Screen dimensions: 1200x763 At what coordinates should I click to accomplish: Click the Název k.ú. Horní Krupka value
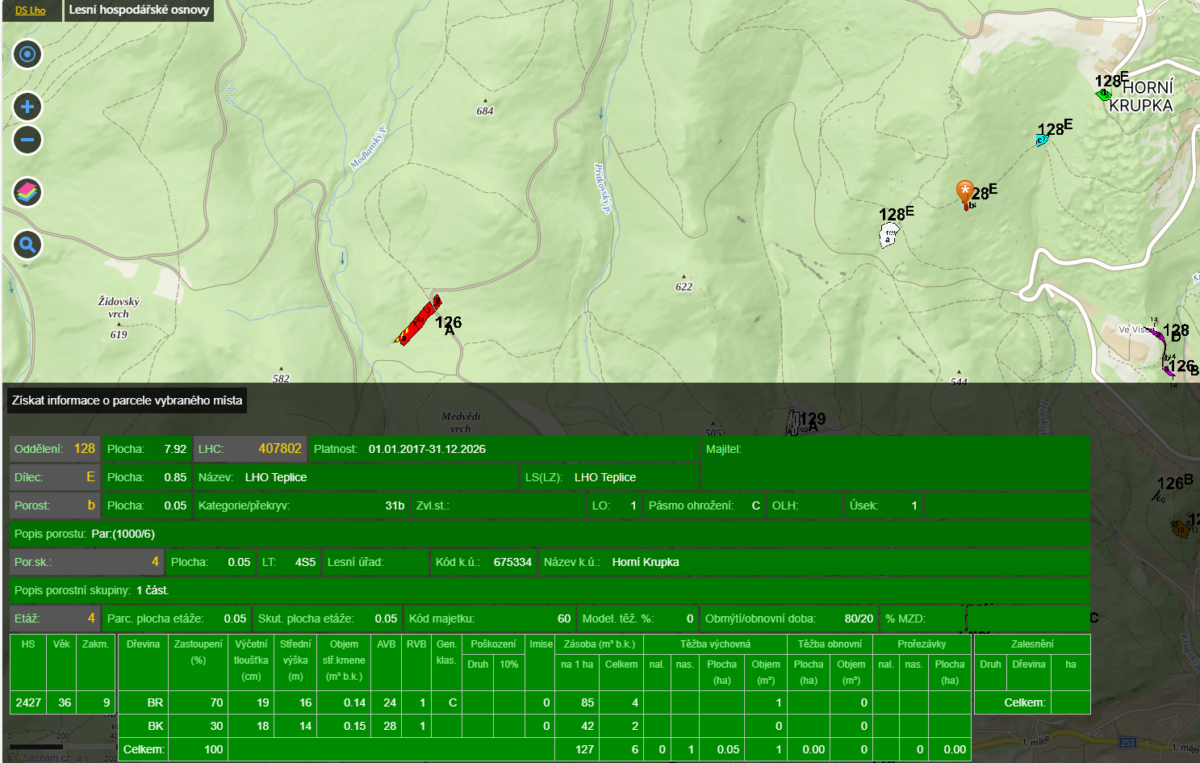tap(645, 562)
